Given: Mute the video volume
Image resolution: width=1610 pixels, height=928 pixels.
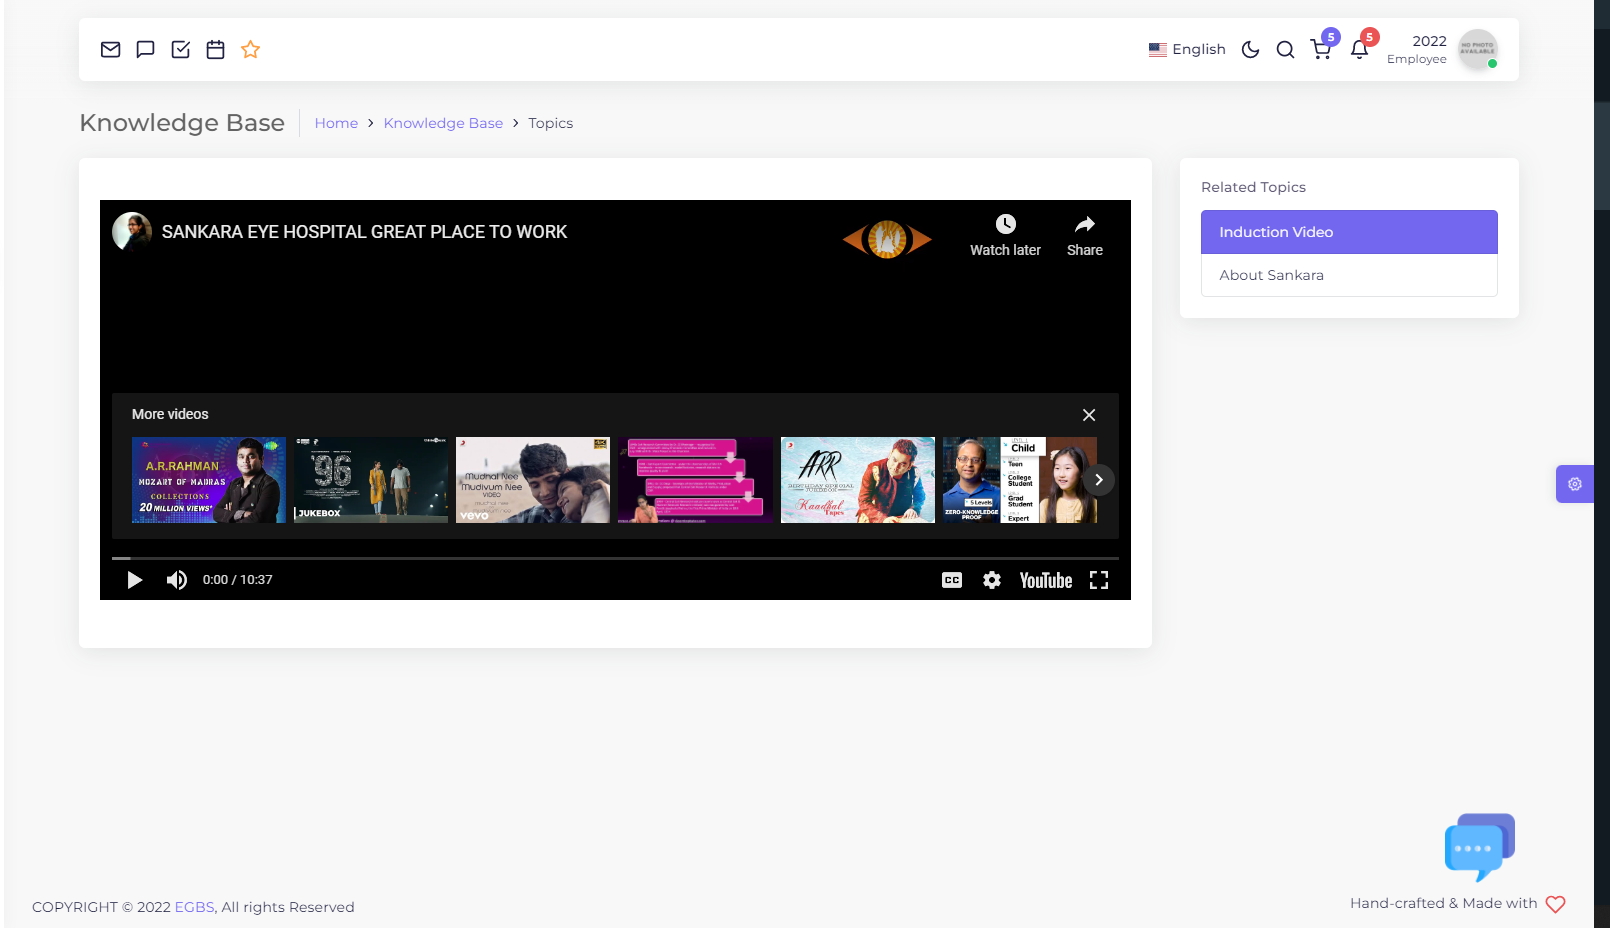Looking at the screenshot, I should pyautogui.click(x=177, y=580).
